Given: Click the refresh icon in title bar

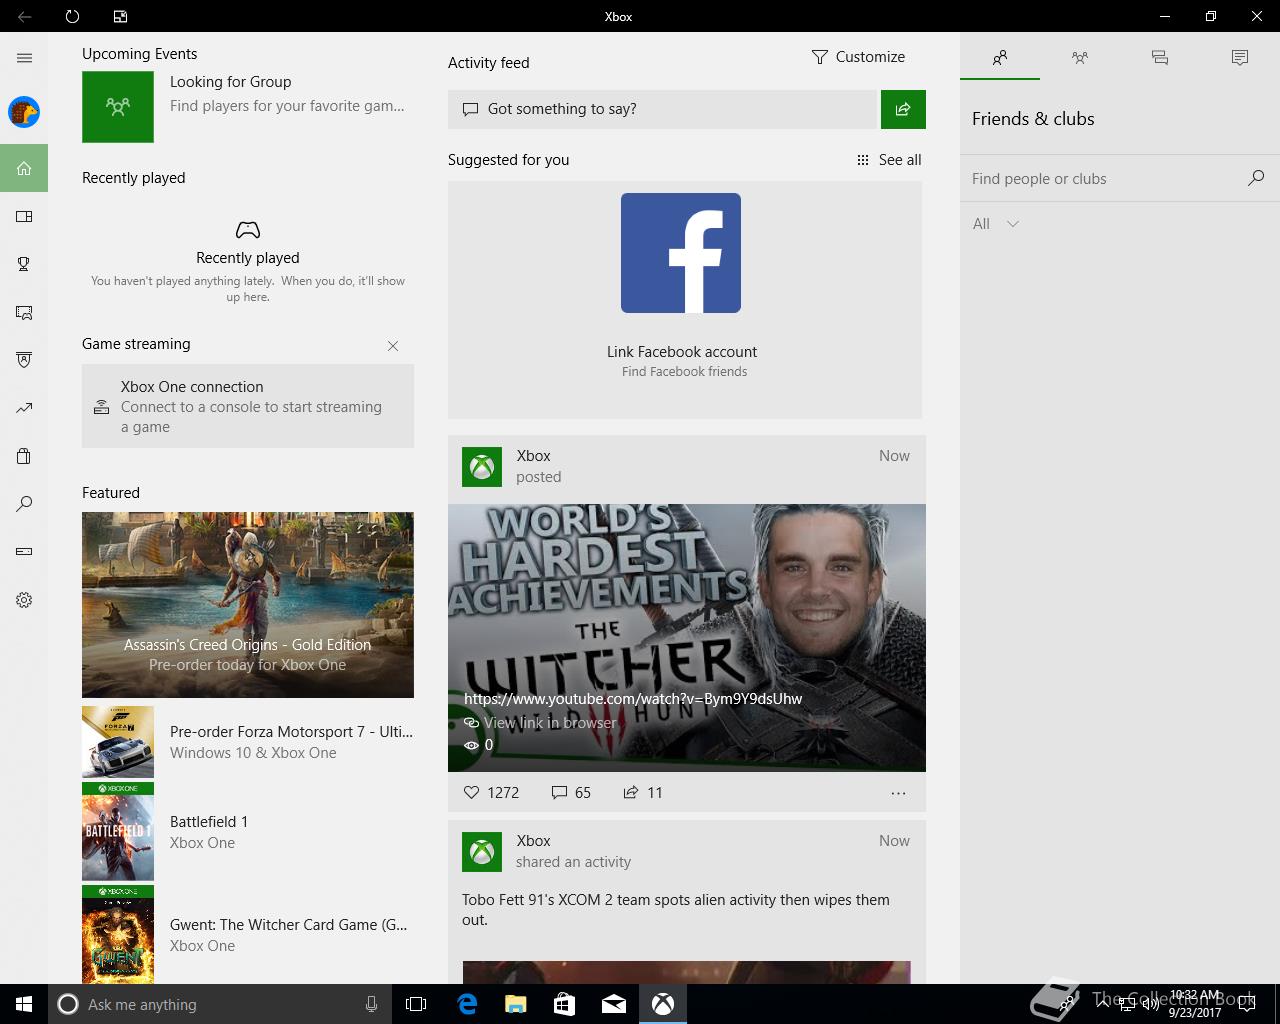Looking at the screenshot, I should (x=72, y=16).
